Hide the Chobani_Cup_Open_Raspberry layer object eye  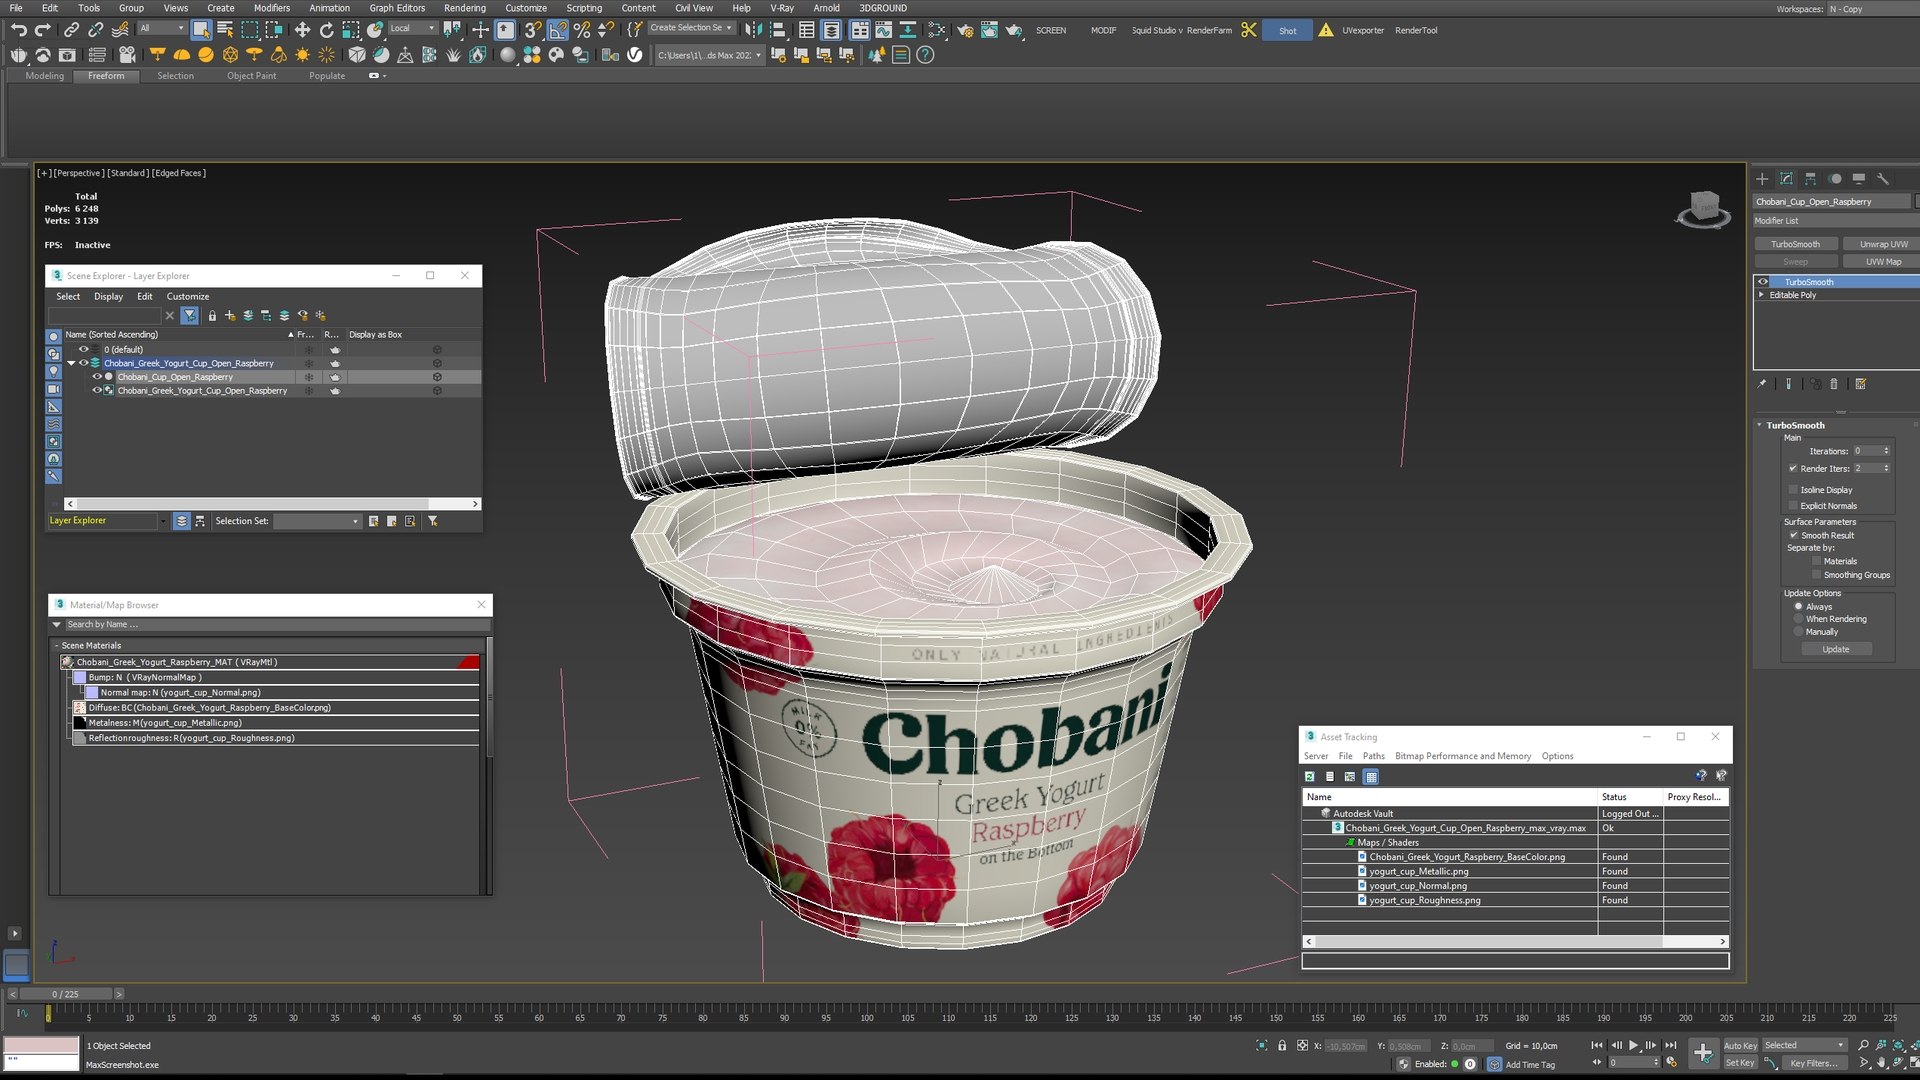97,377
